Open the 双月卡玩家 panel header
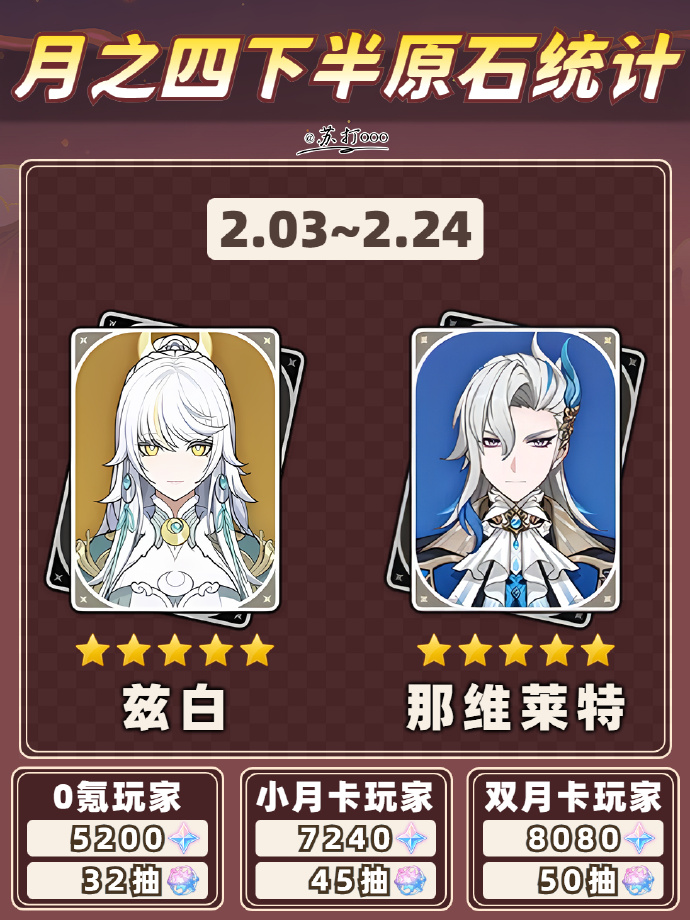Viewport: 690px width, 920px height. [x=573, y=797]
